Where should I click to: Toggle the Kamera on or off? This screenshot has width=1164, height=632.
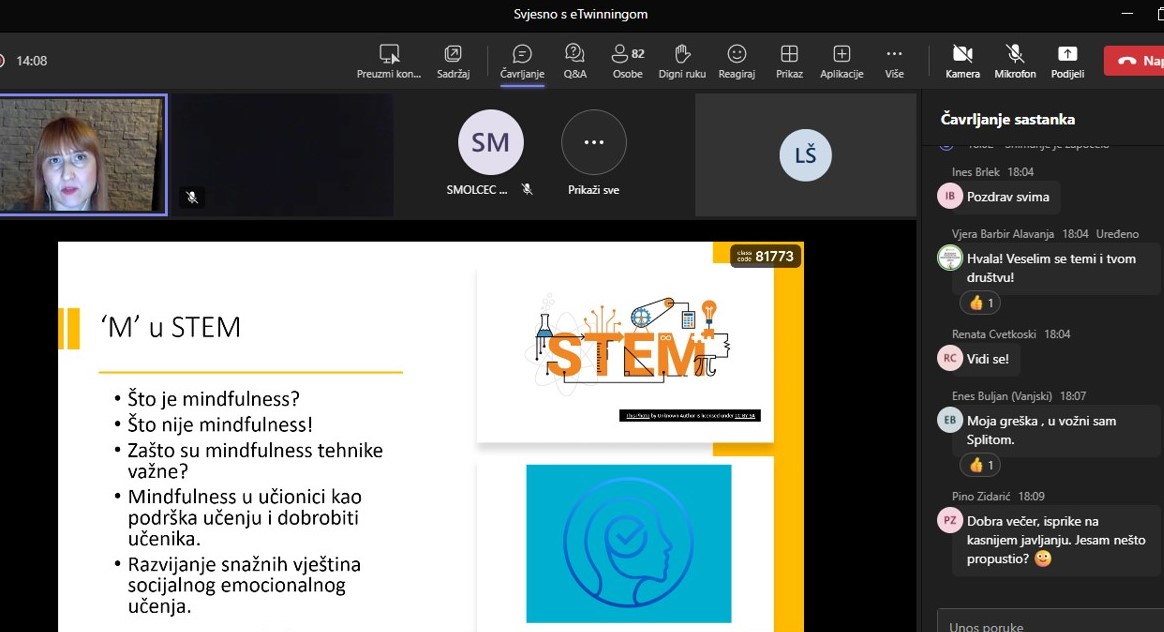(961, 60)
